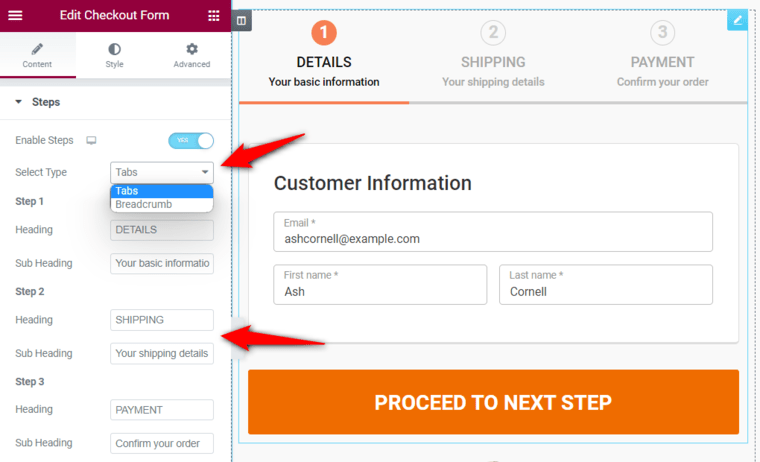Click the responsive mode monitor icon
Viewport: 760px width, 462px height.
(91, 141)
